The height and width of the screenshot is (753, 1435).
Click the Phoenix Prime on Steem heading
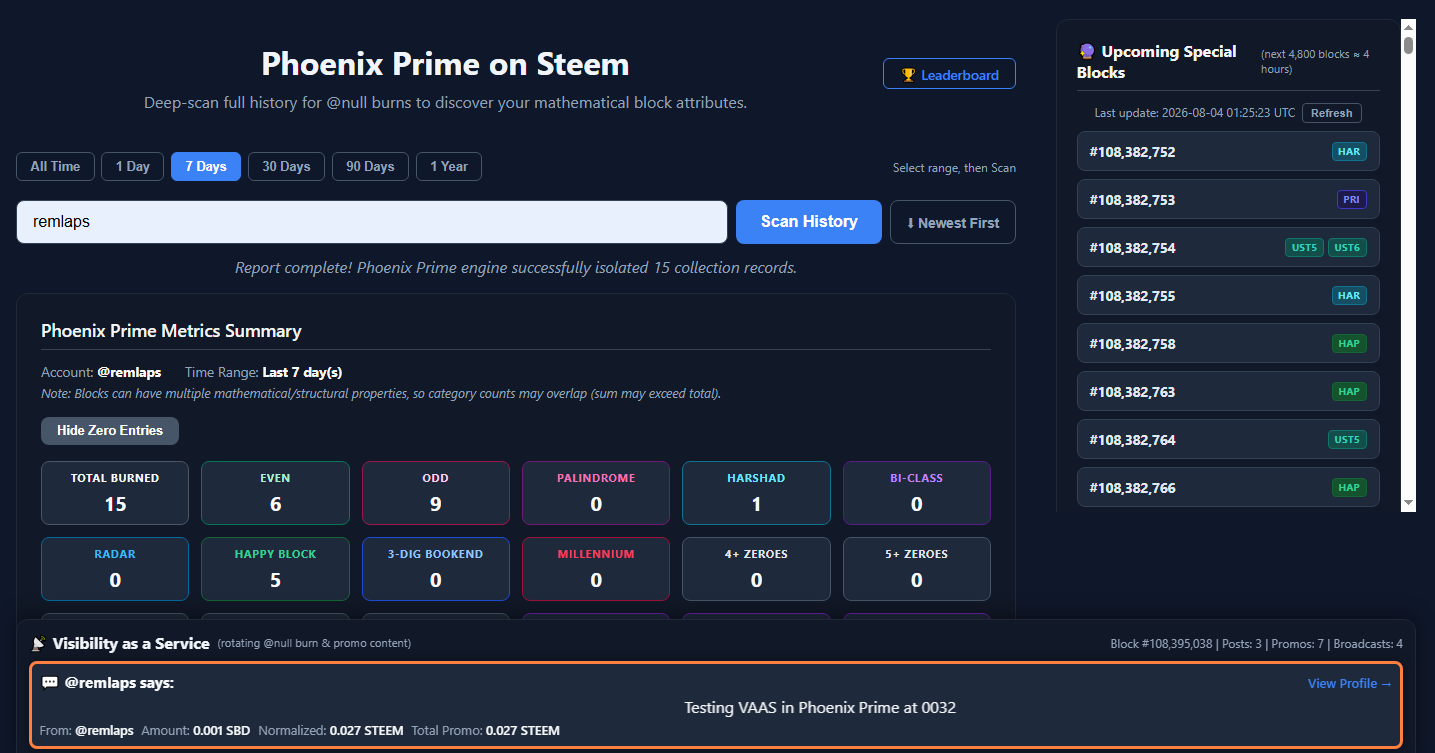pyautogui.click(x=445, y=64)
